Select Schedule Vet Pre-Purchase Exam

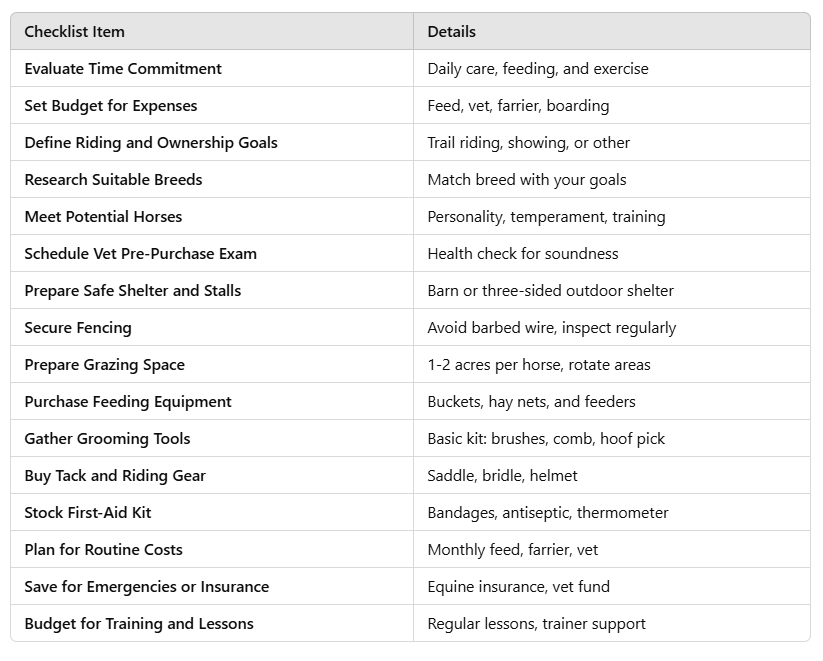[x=141, y=254]
